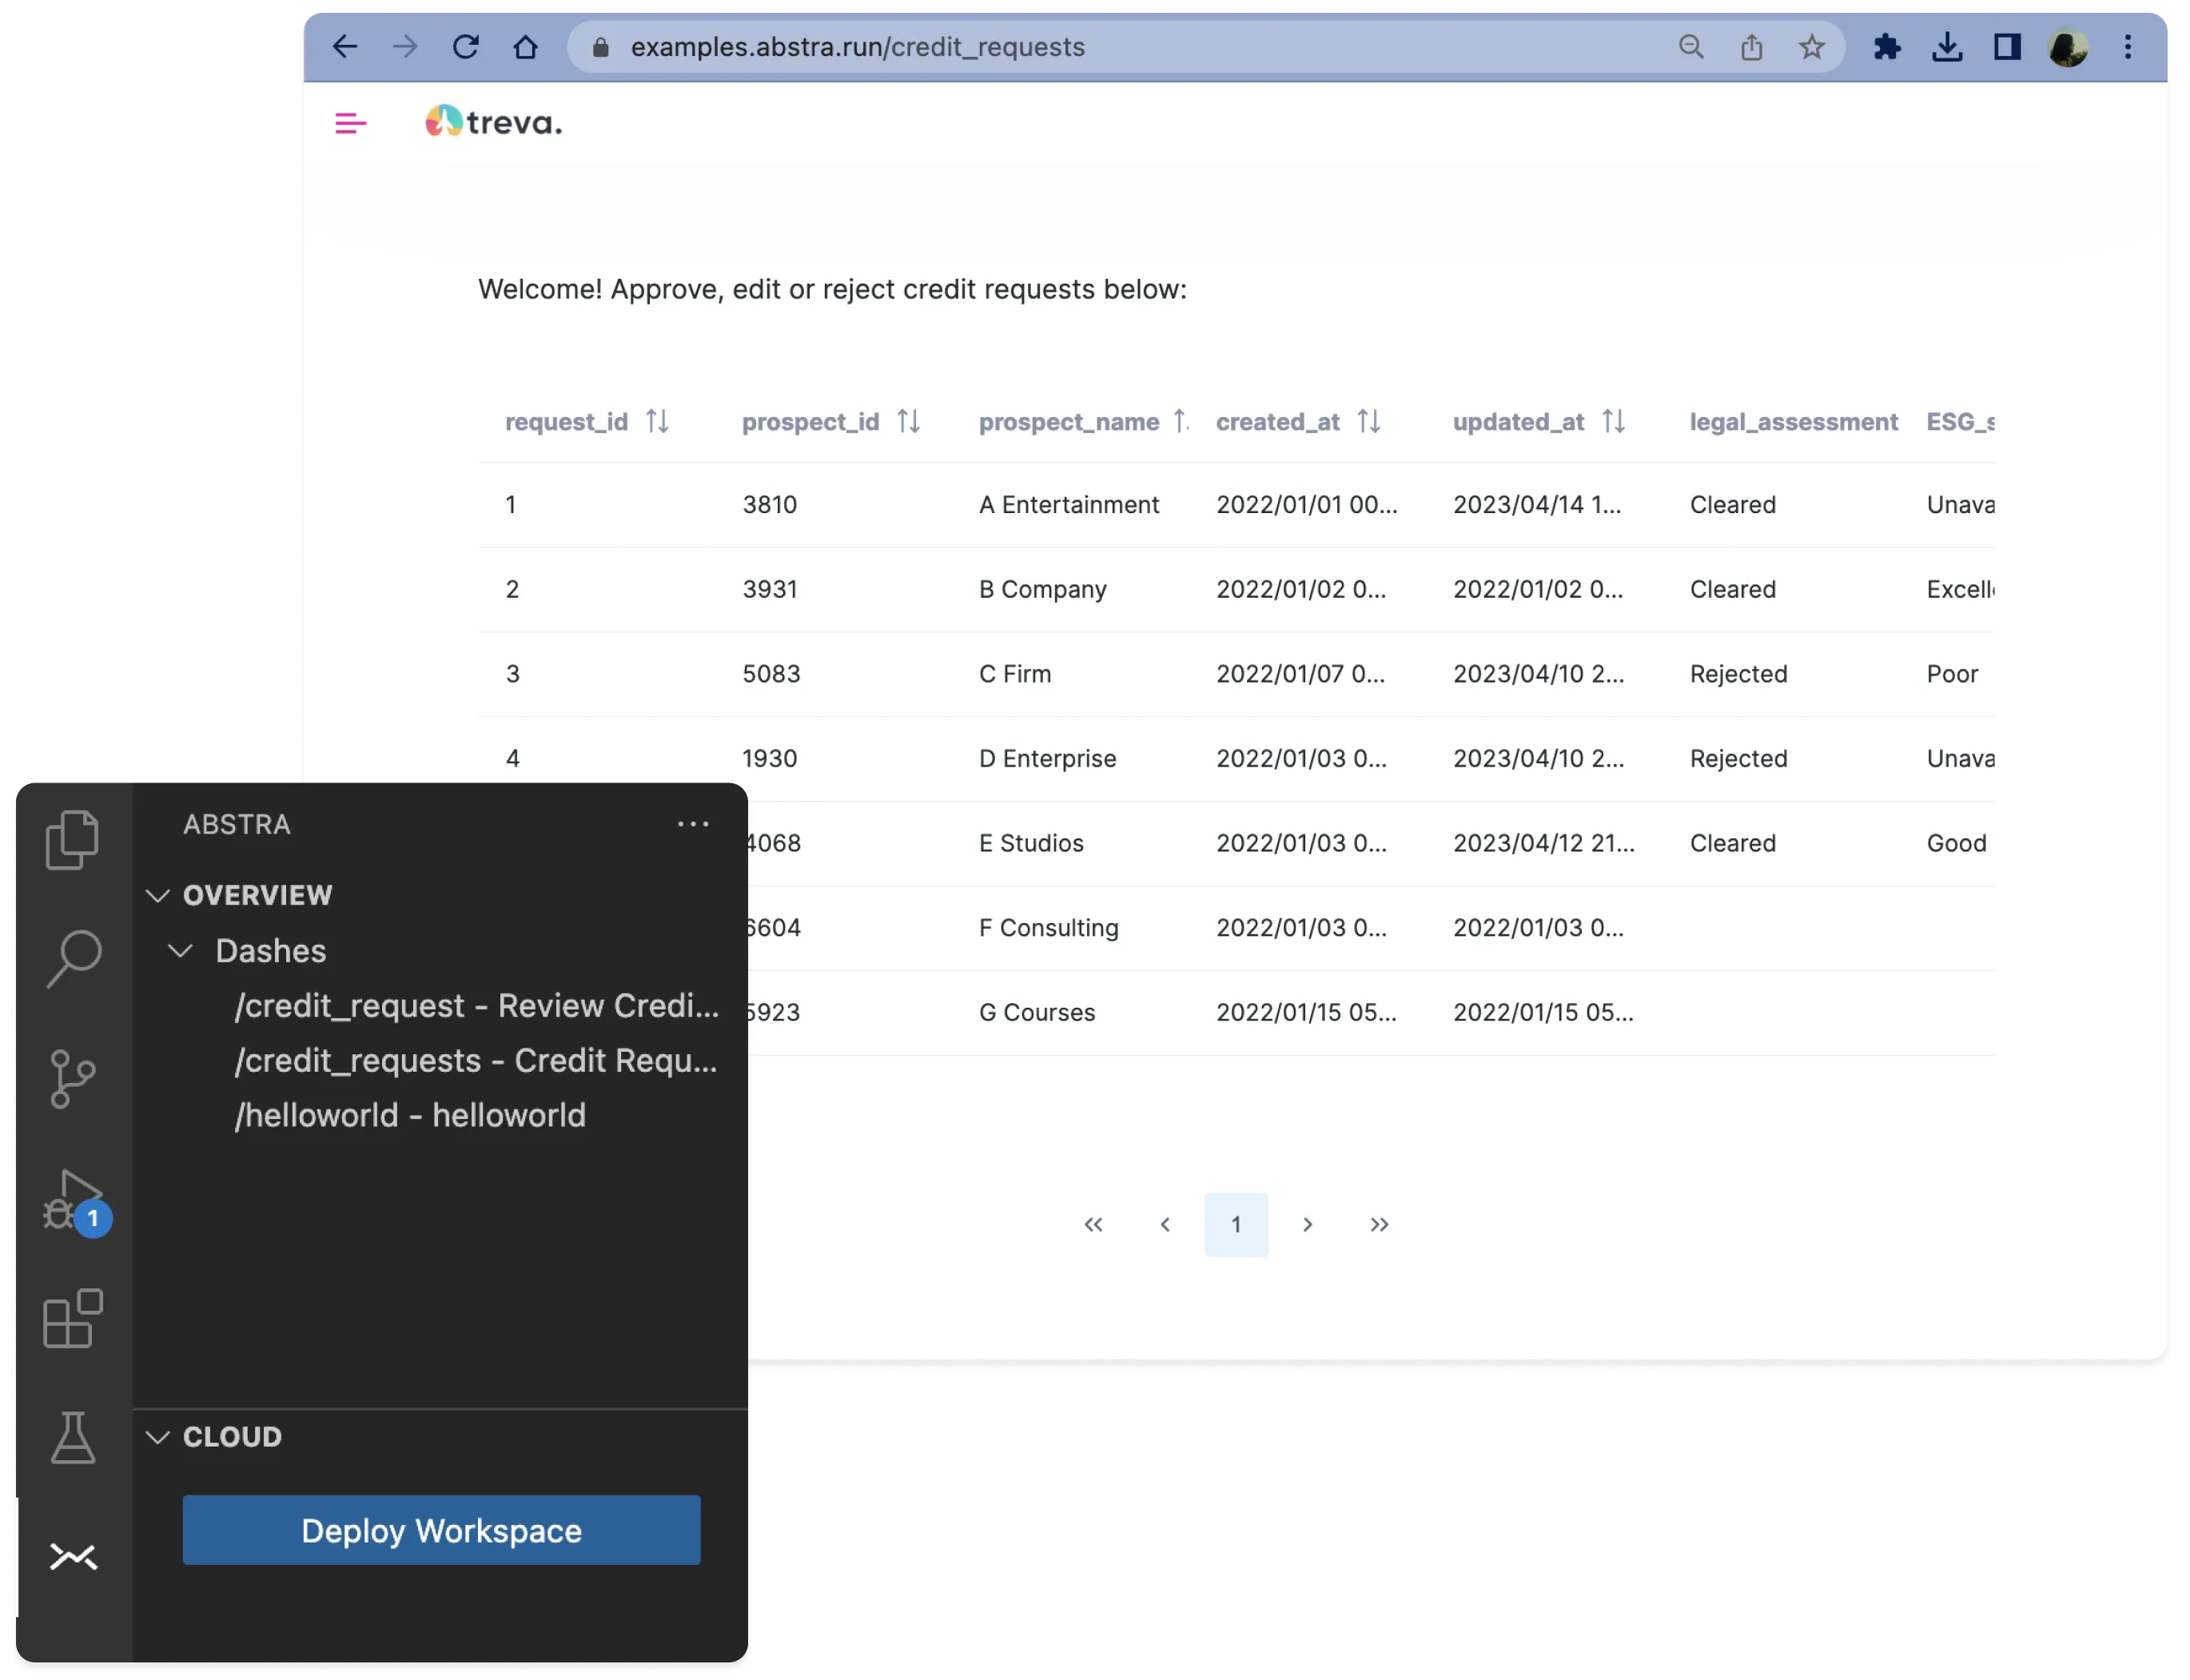
Task: Collapse the OVERVIEW section
Action: 160,895
